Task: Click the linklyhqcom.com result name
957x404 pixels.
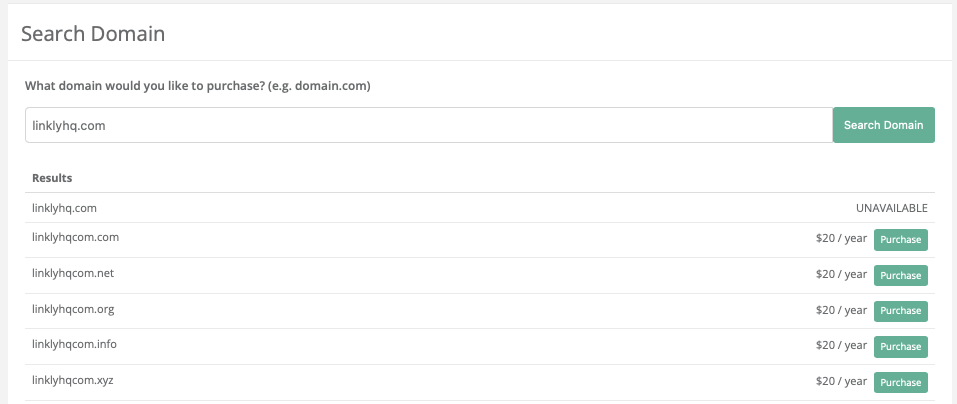Action: pyautogui.click(x=76, y=237)
